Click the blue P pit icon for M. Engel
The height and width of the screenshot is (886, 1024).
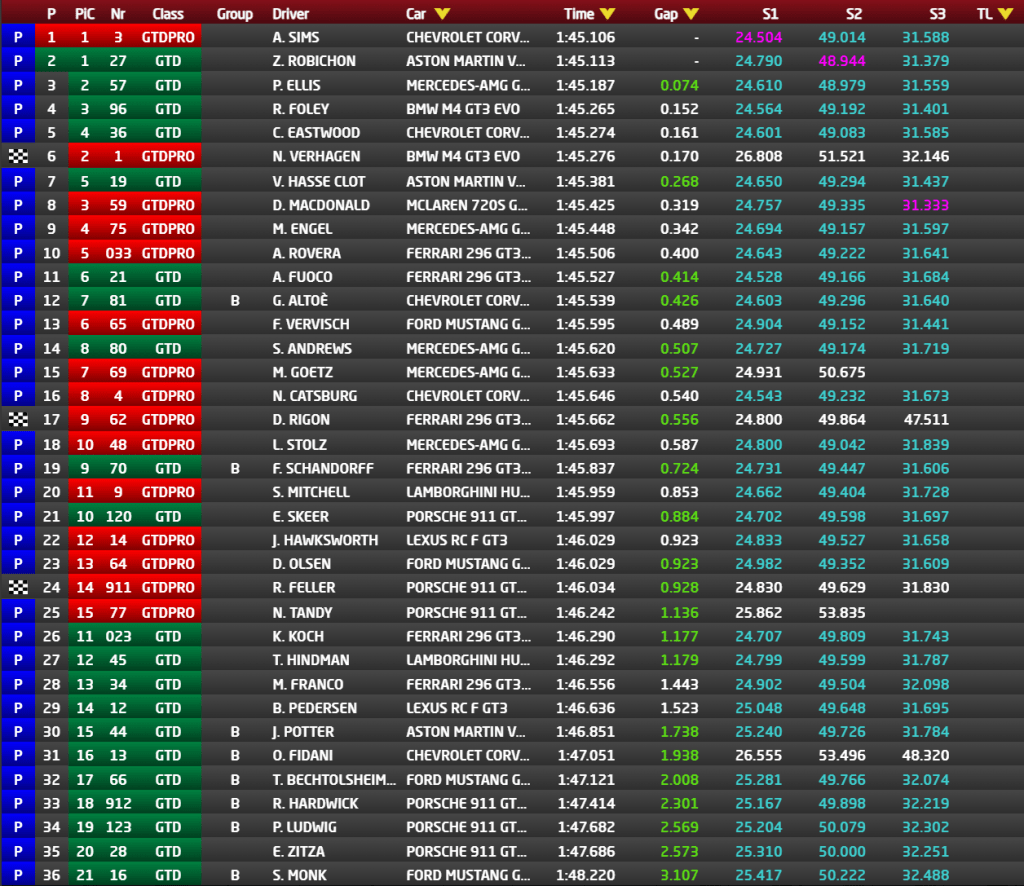(x=18, y=229)
